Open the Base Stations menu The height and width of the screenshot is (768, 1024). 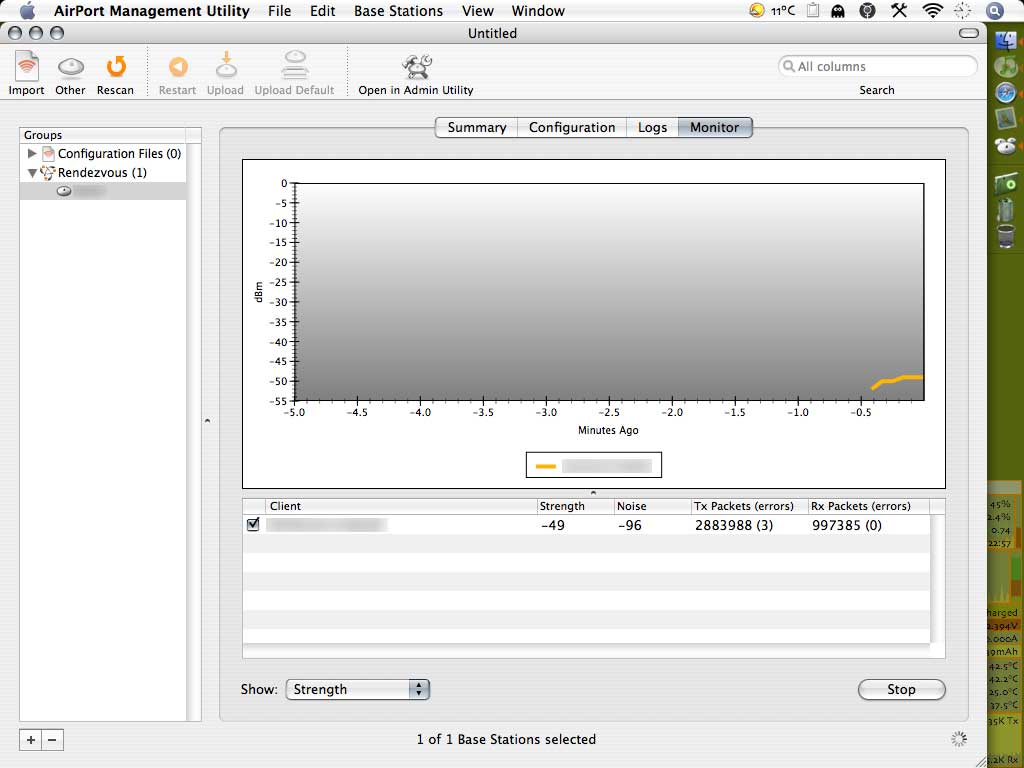tap(398, 10)
